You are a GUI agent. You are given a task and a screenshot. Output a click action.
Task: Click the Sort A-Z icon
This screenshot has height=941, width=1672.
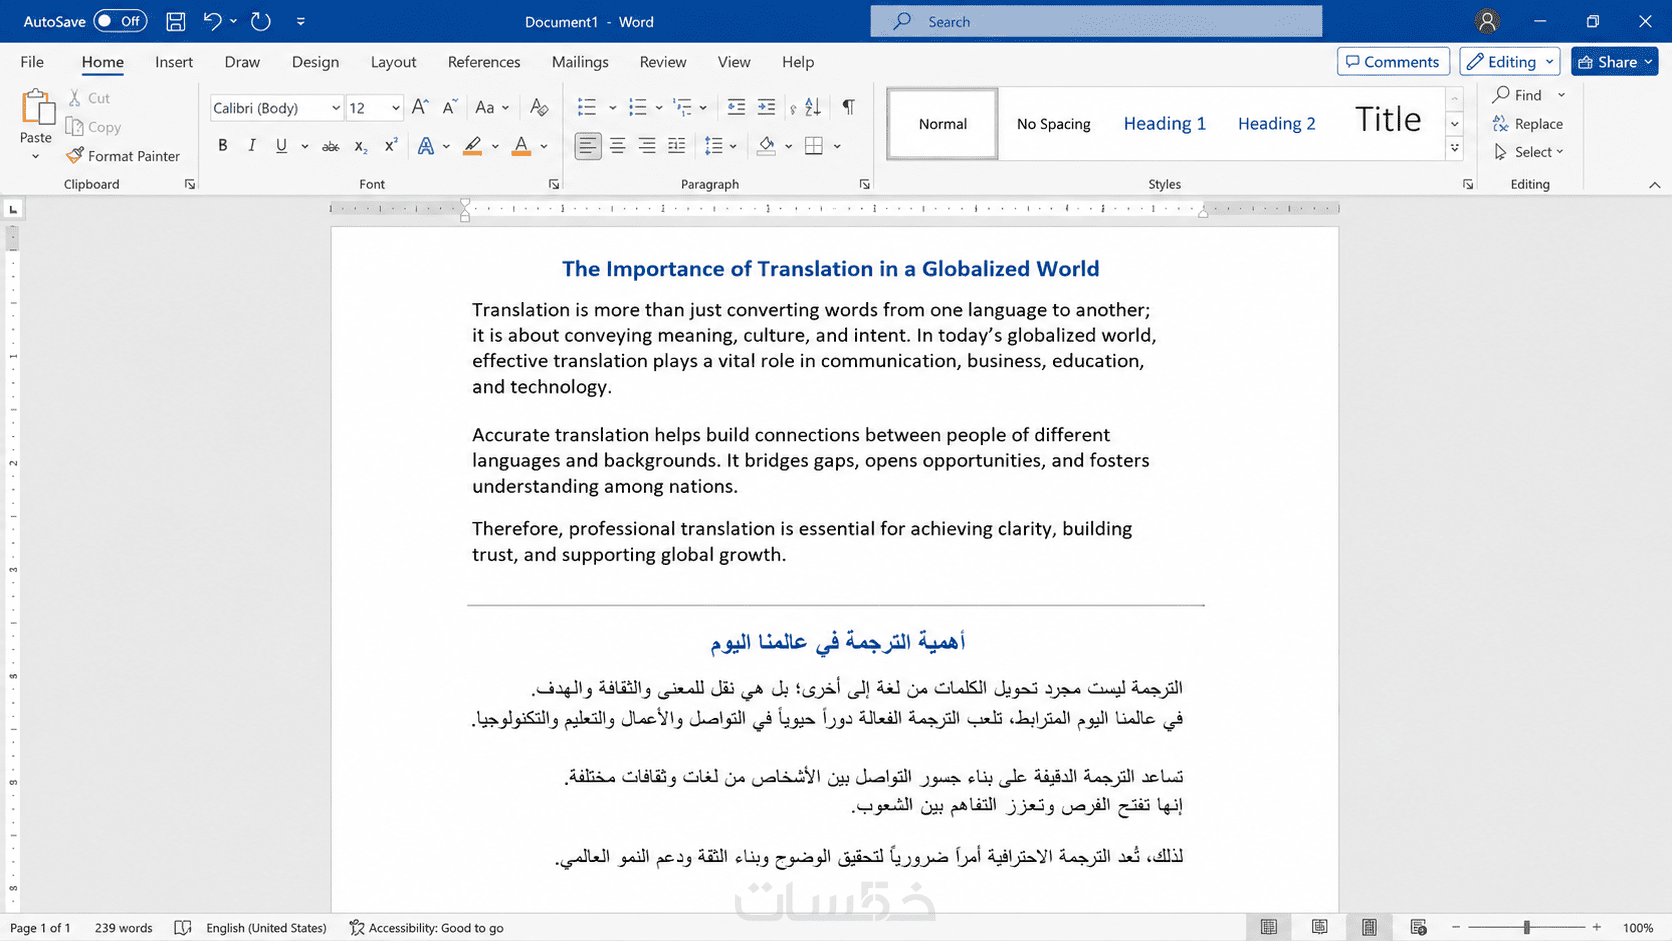click(813, 107)
